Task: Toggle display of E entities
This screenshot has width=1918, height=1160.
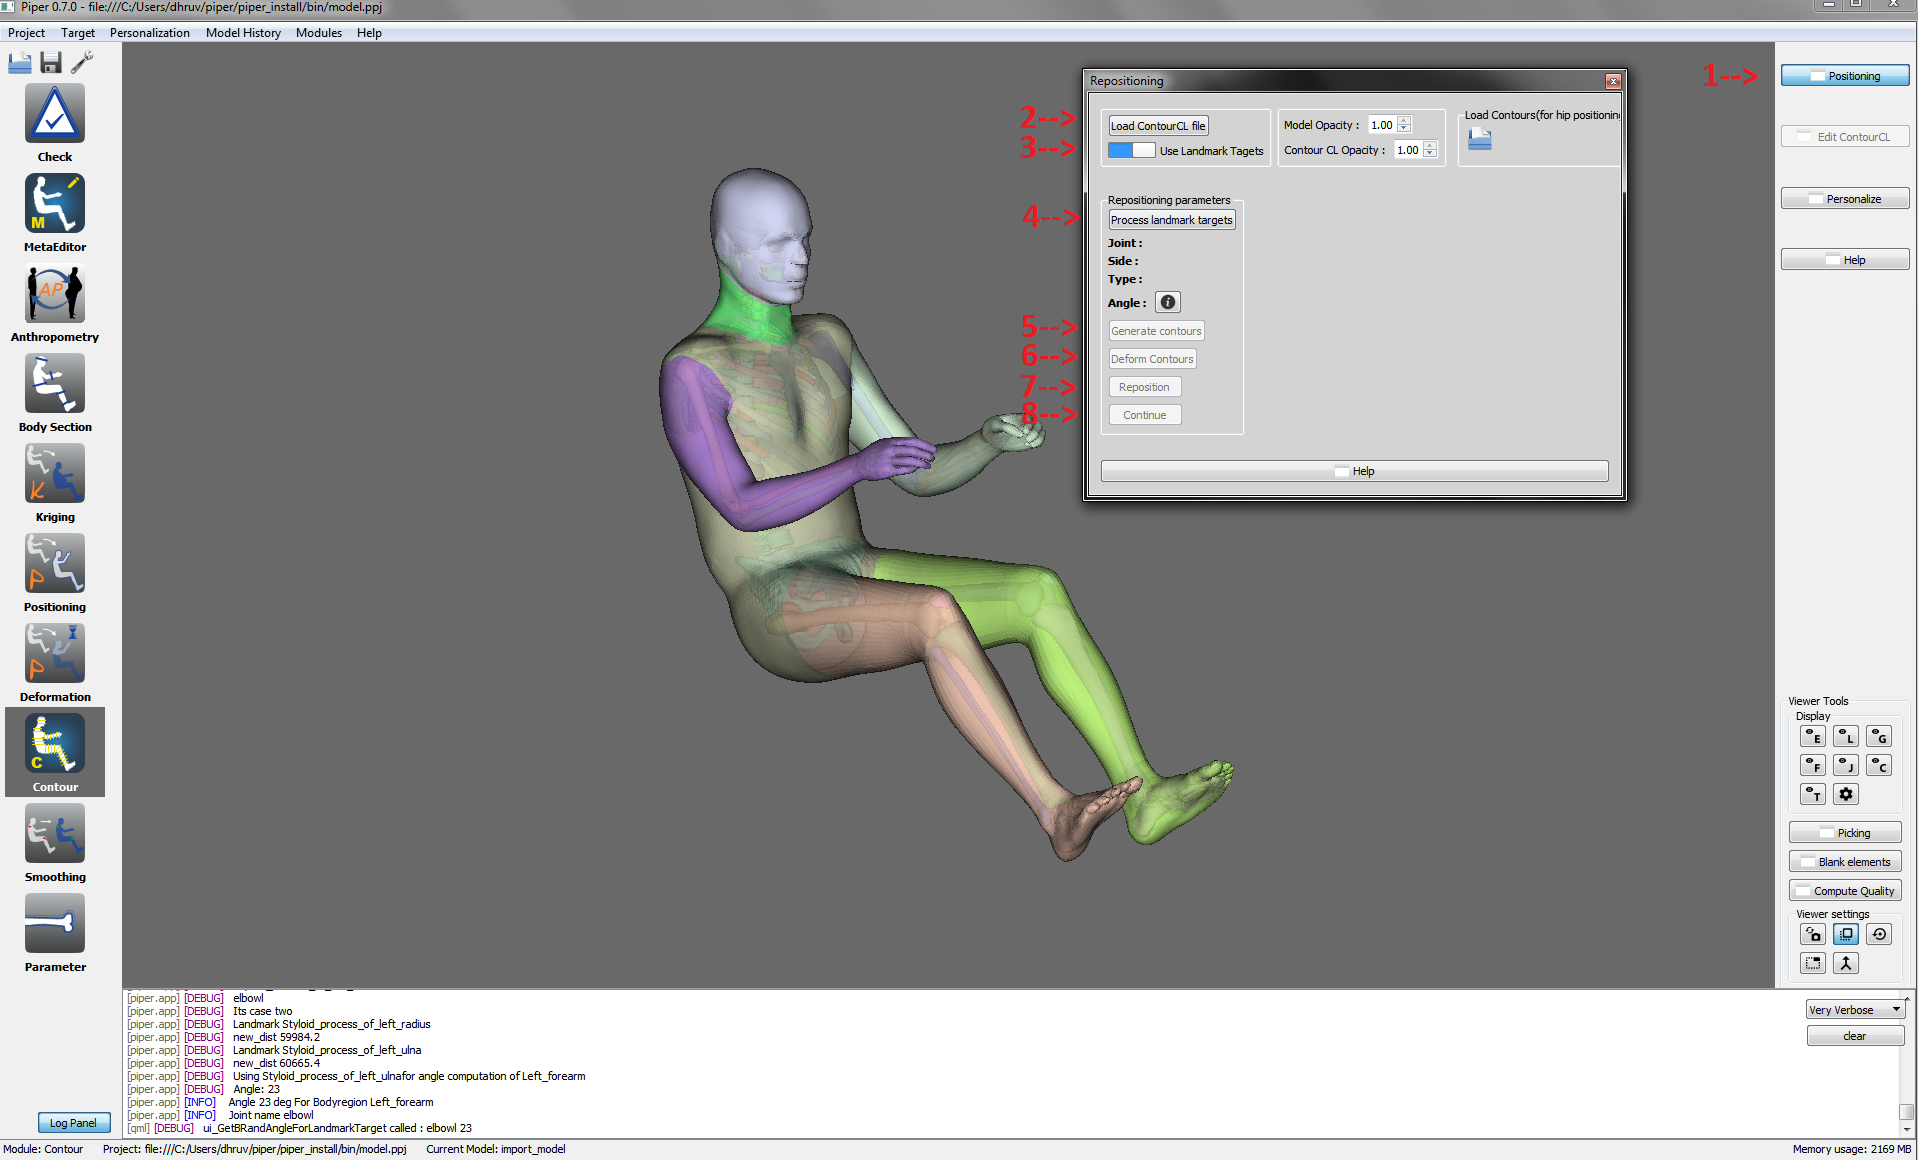Action: click(x=1813, y=737)
